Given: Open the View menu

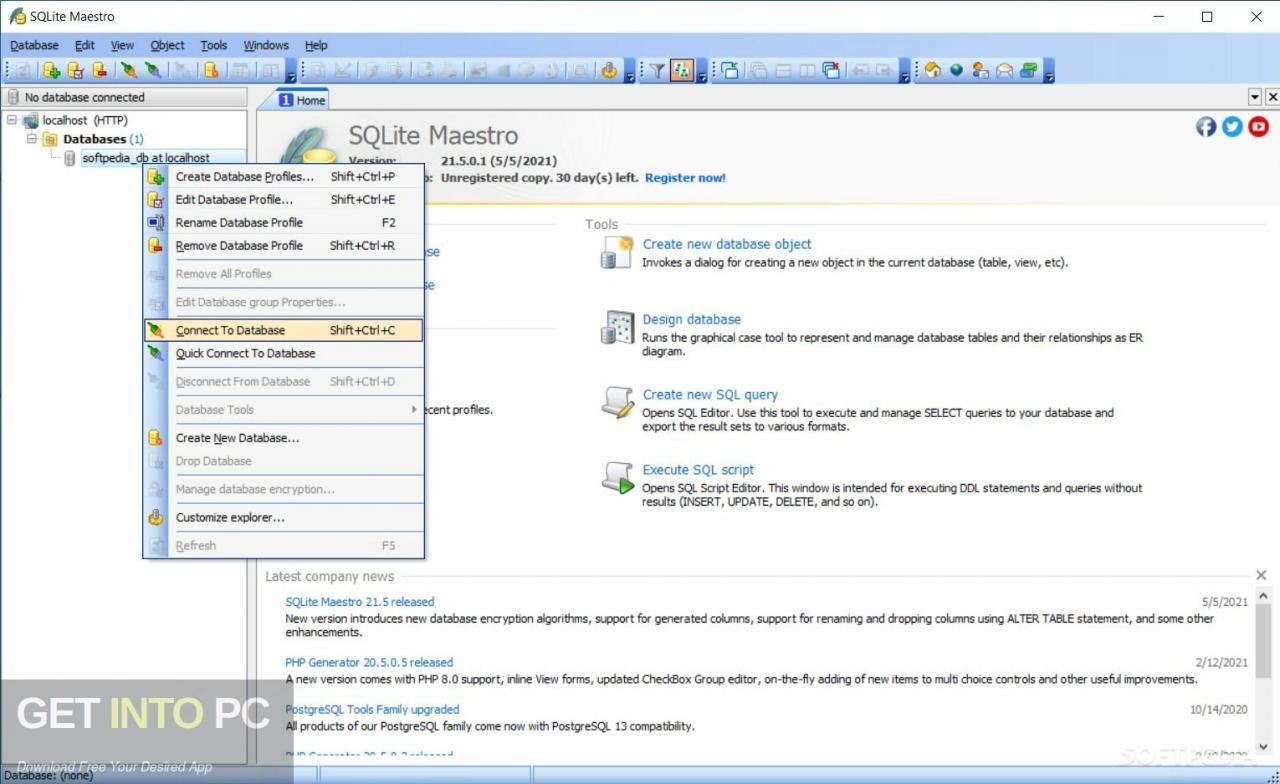Looking at the screenshot, I should tap(122, 45).
